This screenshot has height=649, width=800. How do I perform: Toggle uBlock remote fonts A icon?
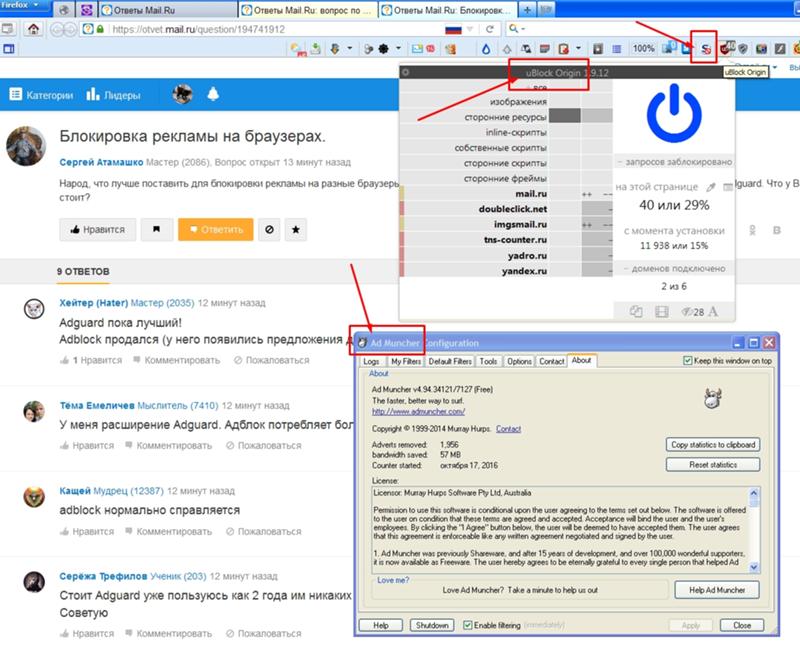(713, 311)
